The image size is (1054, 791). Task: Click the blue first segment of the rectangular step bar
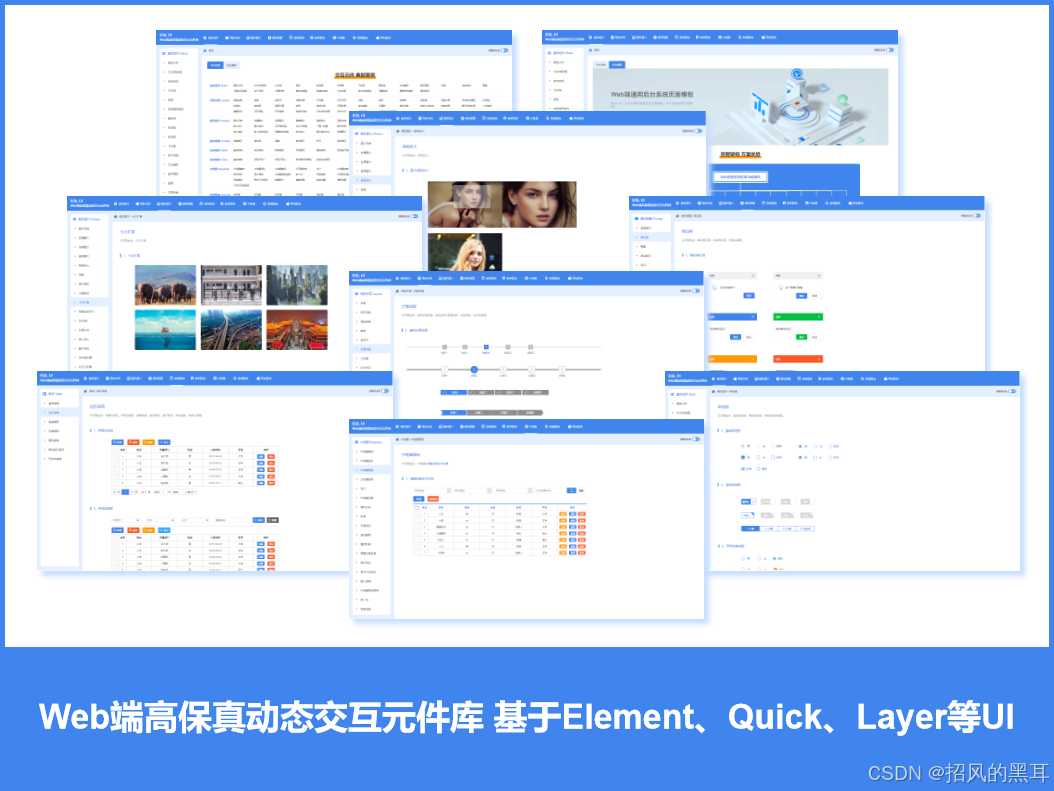click(454, 392)
